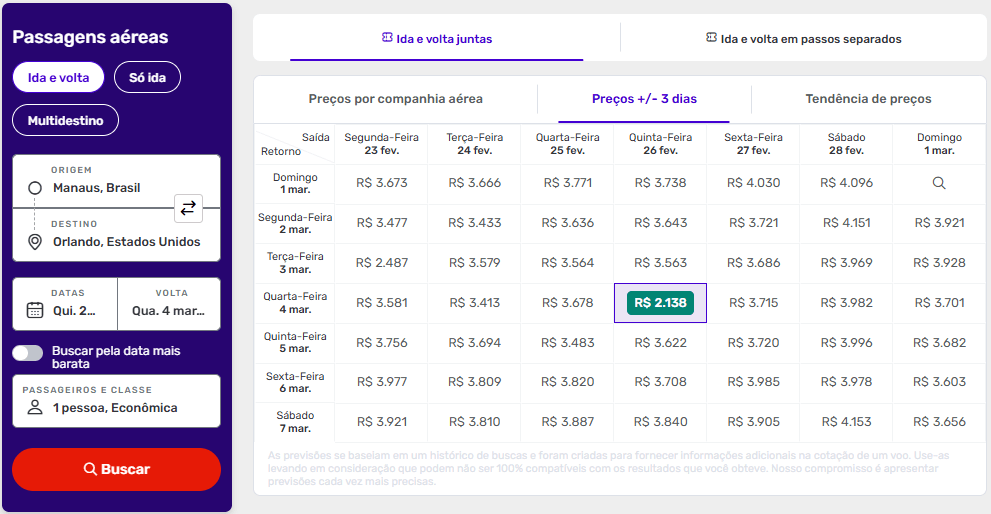Click the destination map pin icon
This screenshot has height=514, width=991.
[x=35, y=242]
